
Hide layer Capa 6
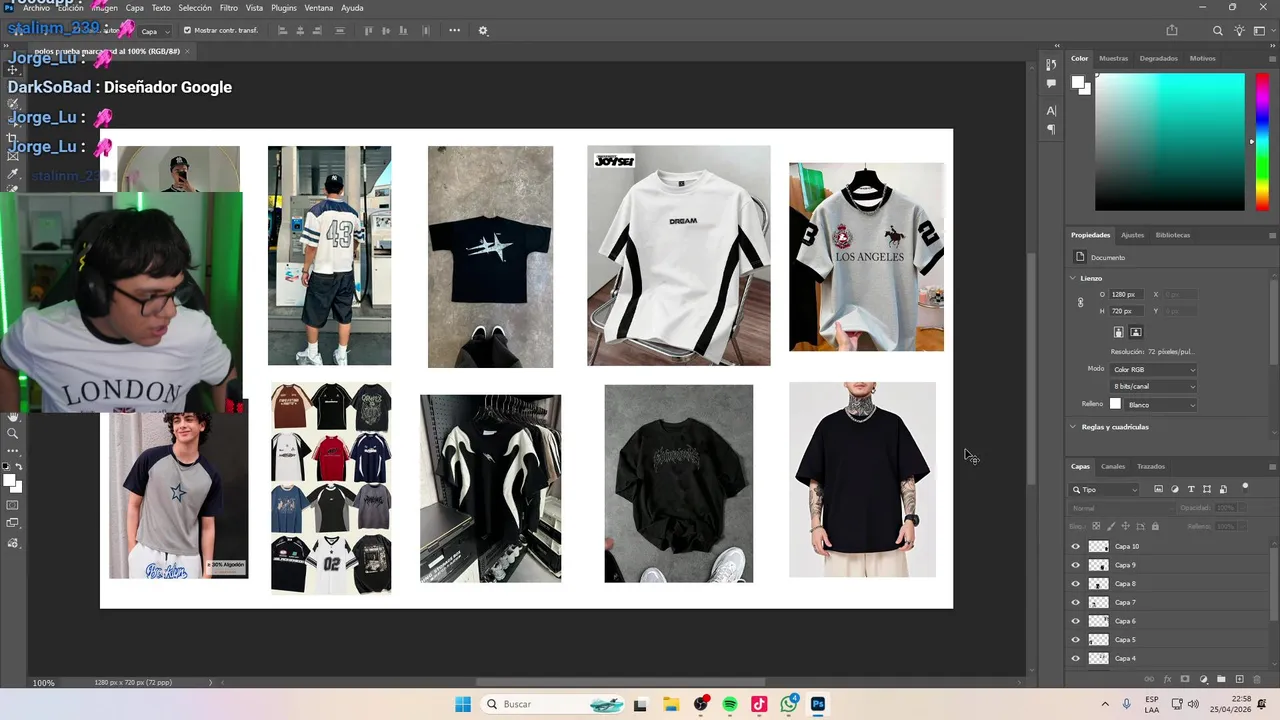point(1076,621)
